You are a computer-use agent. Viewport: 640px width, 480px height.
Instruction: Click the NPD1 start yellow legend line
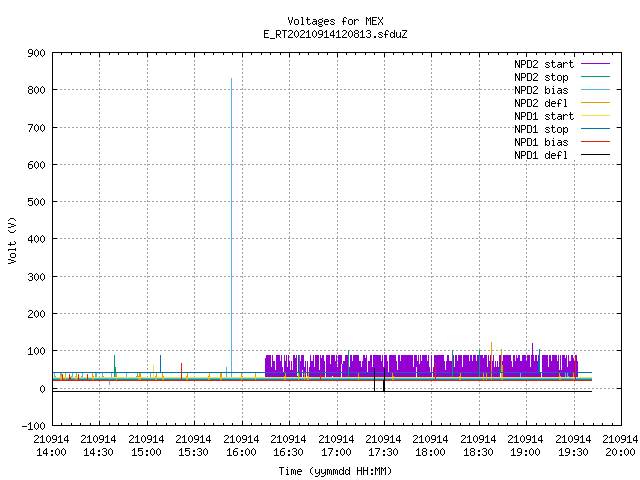(x=595, y=116)
